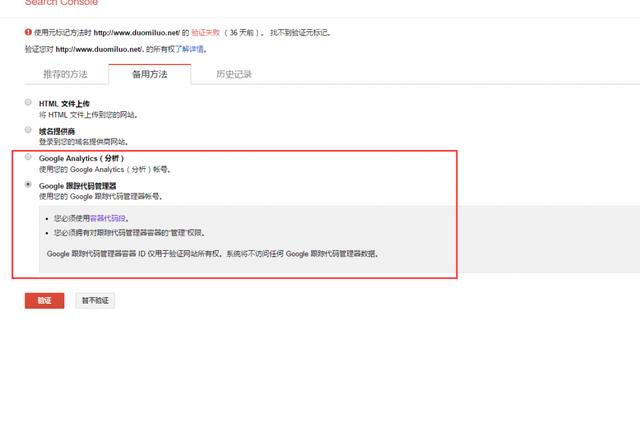Select the Google 跟踪代码管理器 radio button

tap(28, 184)
